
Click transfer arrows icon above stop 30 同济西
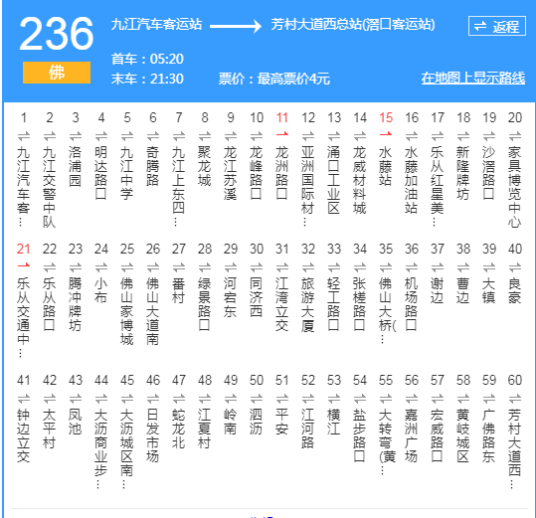(256, 267)
